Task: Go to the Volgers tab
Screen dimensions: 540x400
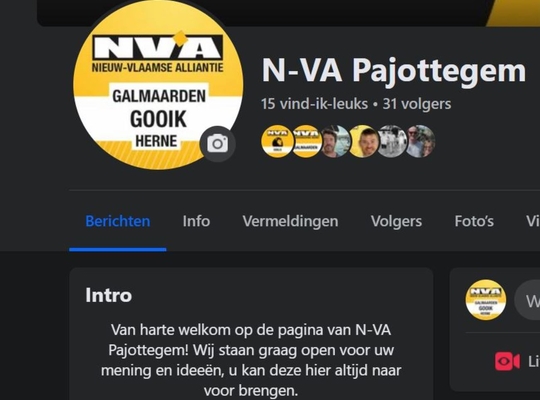Action: [x=396, y=221]
